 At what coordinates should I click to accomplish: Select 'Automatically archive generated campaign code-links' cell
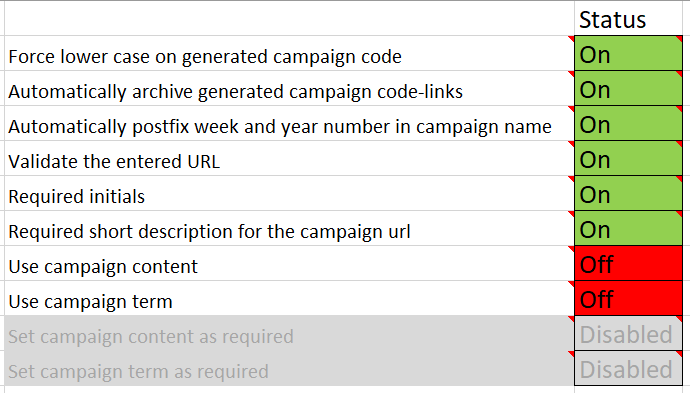click(x=289, y=88)
